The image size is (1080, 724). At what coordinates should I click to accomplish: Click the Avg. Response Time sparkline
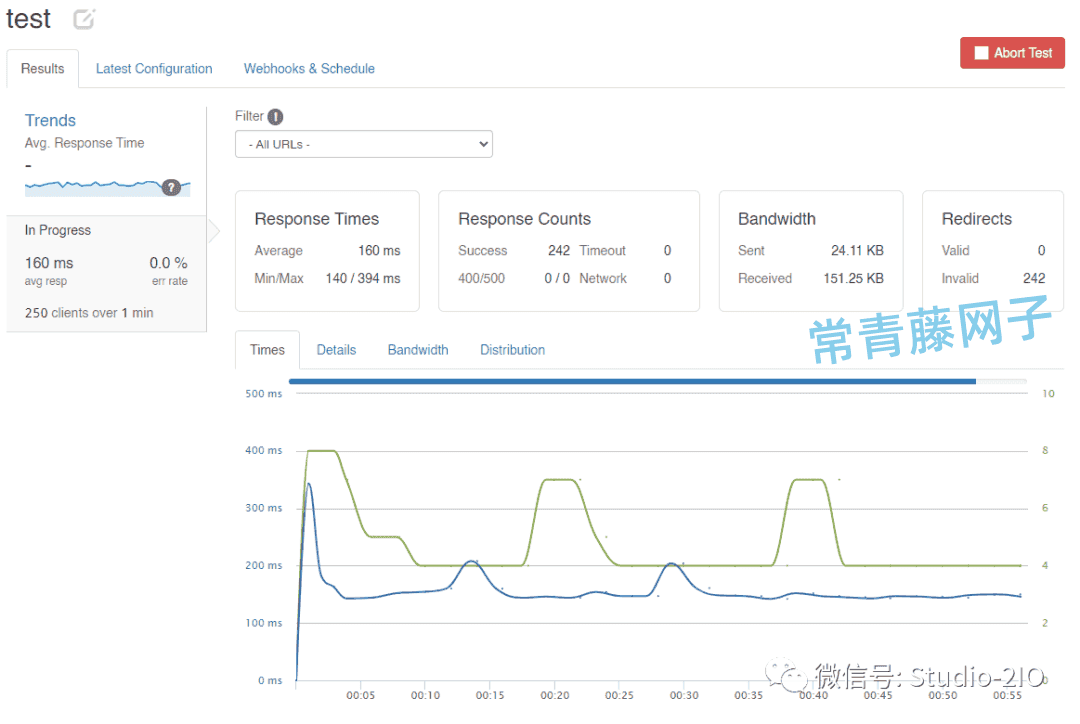107,187
